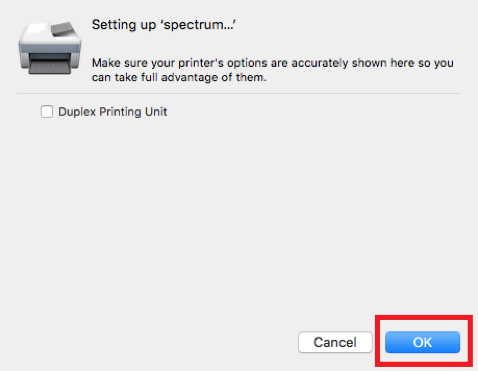The height and width of the screenshot is (371, 478).
Task: Confirm the printer setup with OK
Action: (422, 342)
